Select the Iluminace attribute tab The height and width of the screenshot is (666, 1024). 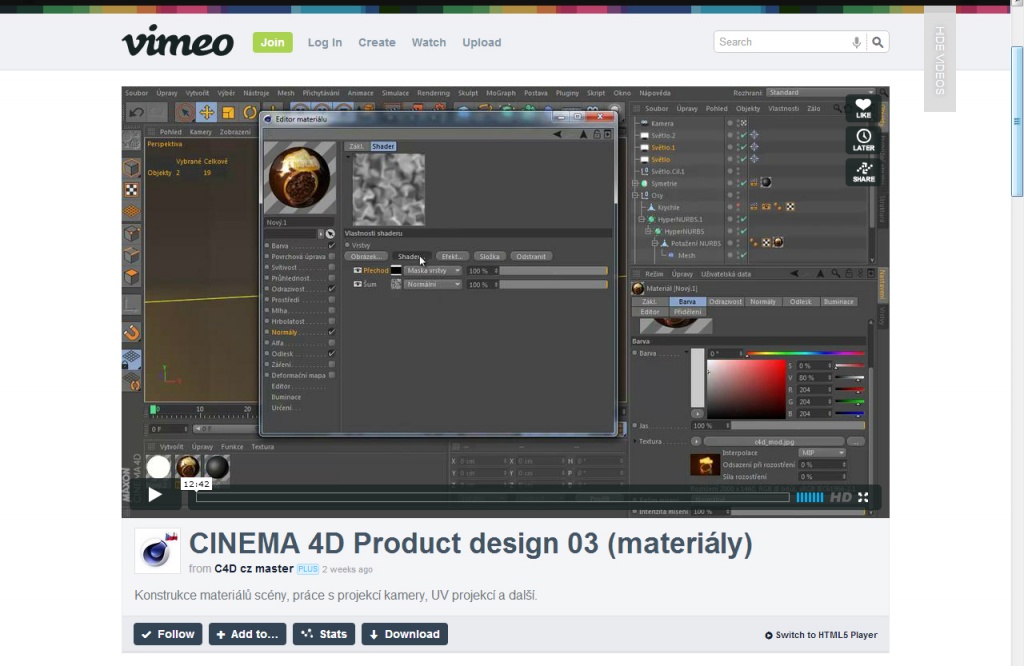(838, 302)
